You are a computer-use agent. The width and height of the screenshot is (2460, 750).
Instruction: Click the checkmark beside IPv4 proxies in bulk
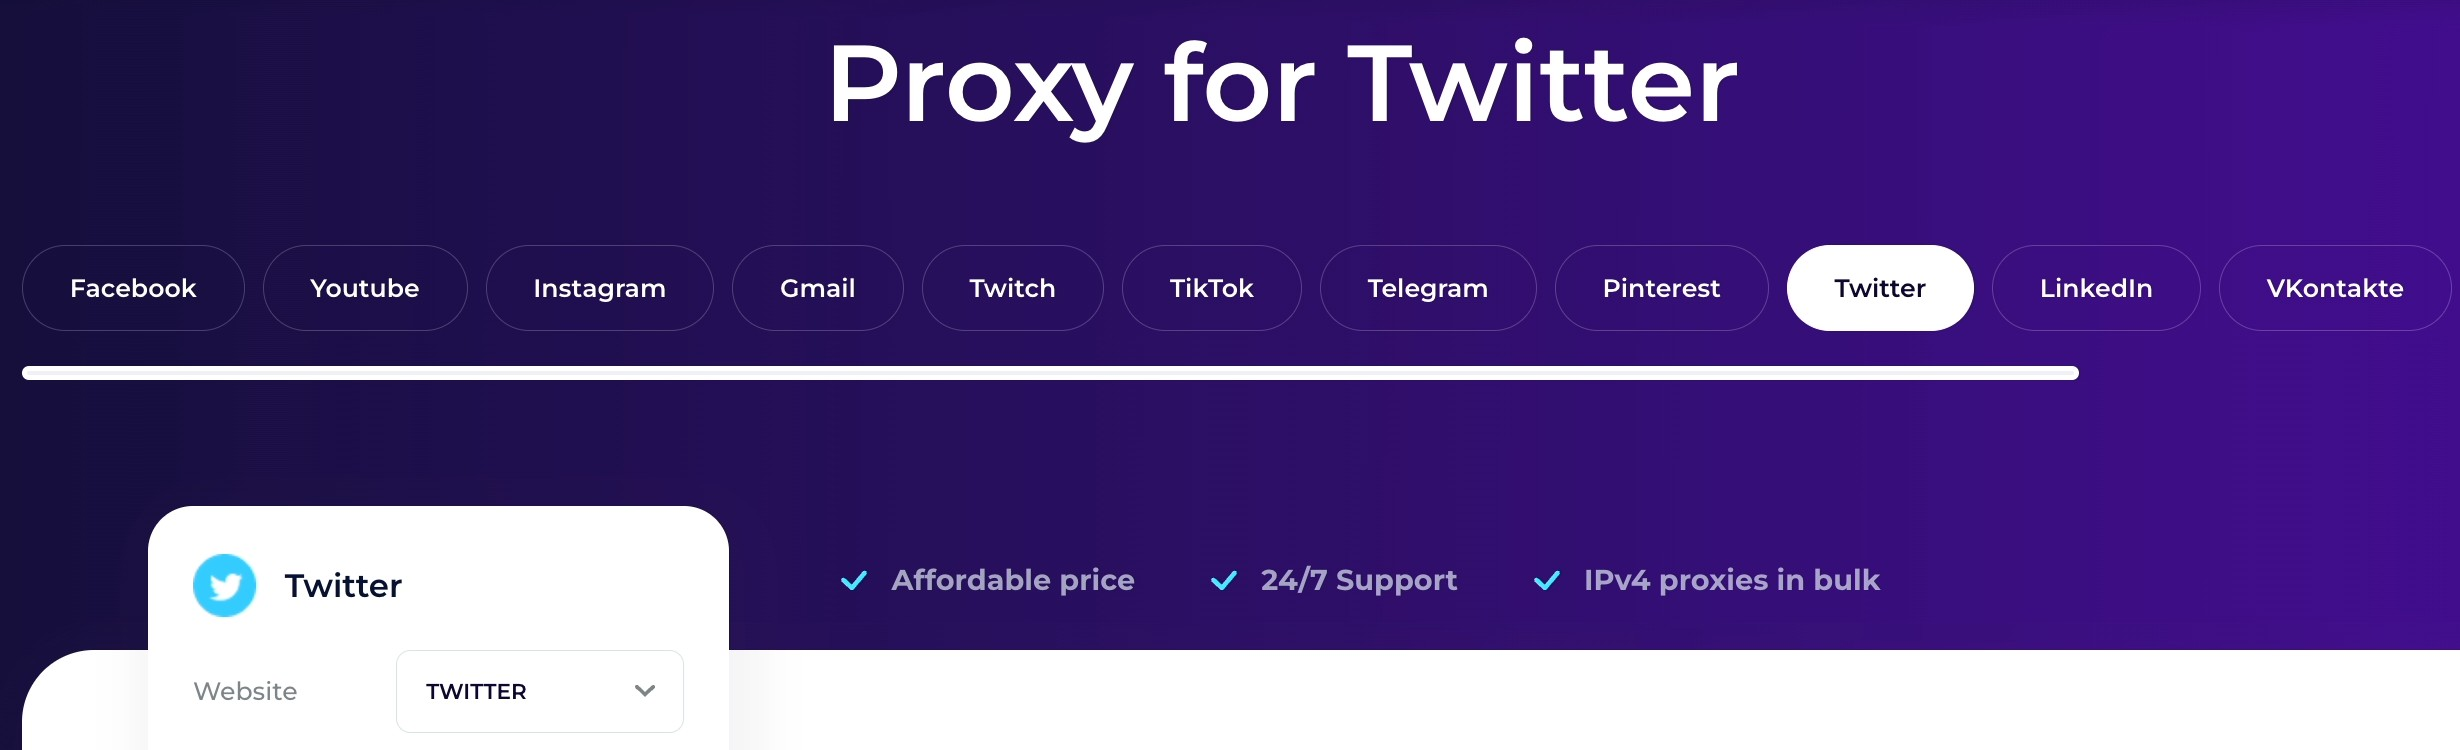point(1547,580)
